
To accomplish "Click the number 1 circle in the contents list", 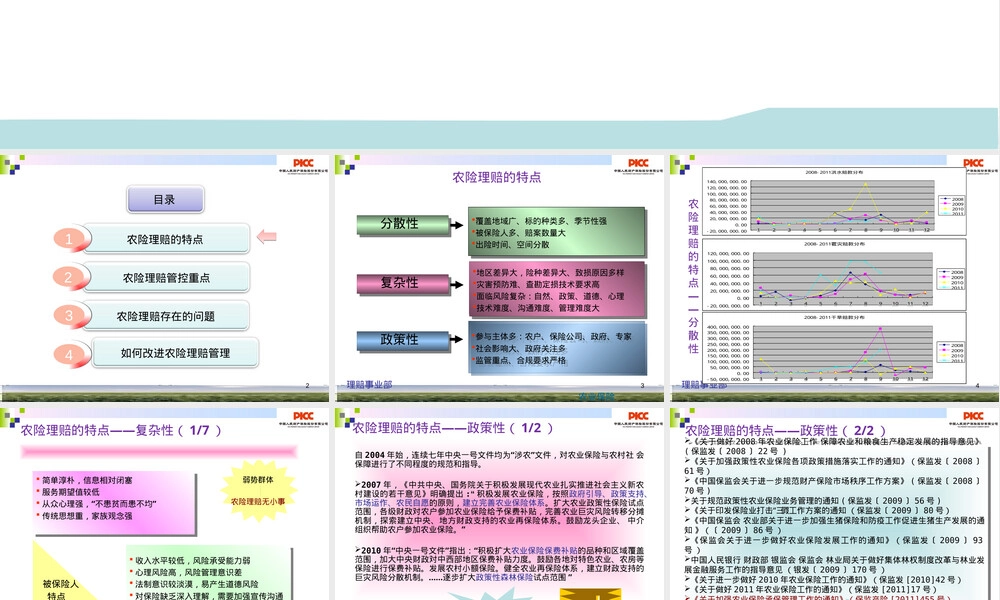I will point(70,239).
